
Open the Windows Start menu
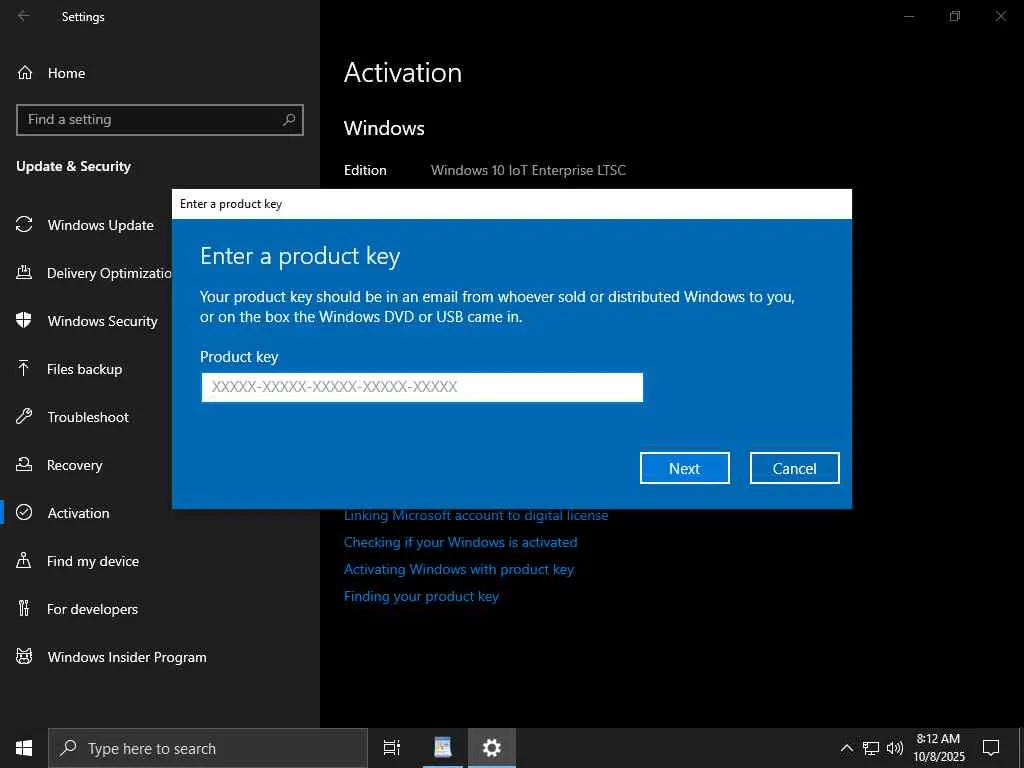coord(24,748)
